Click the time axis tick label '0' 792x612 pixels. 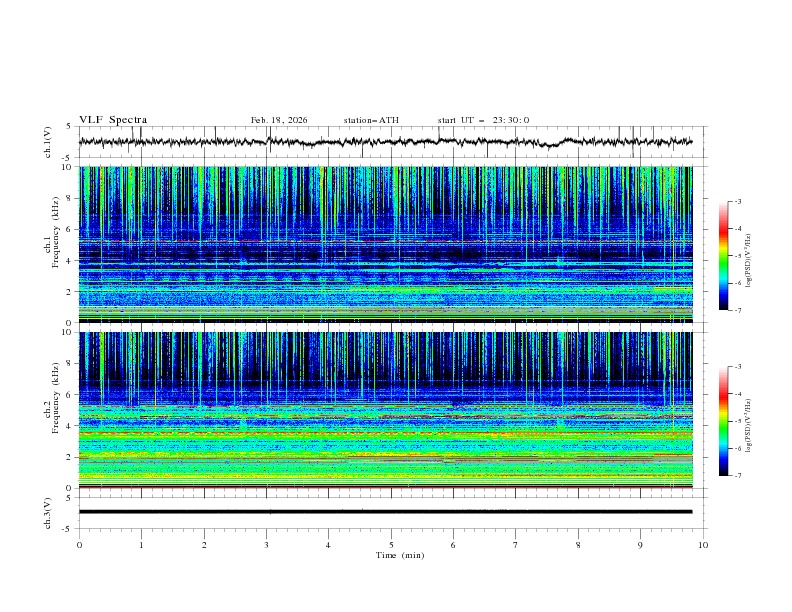tap(79, 545)
